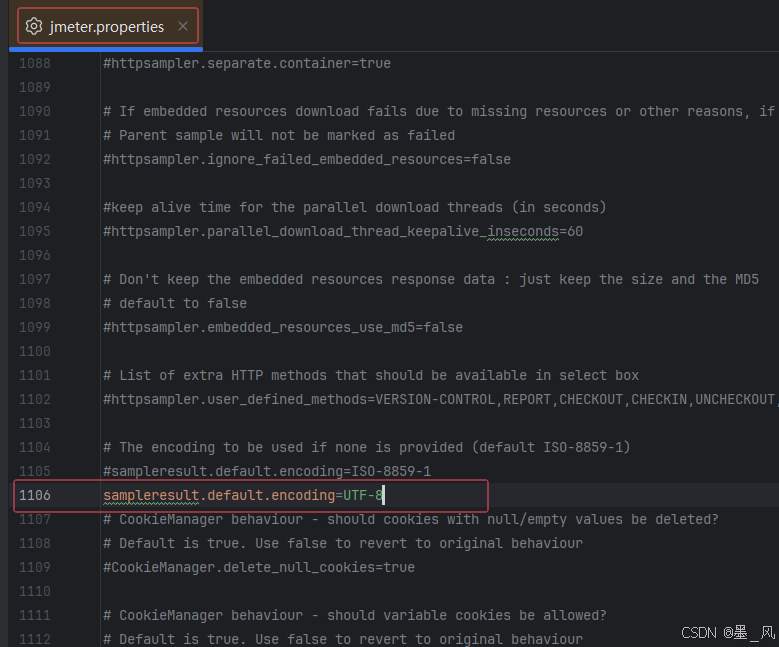Click the '# default to false' comment
Viewport: 779px width, 647px height.
coord(175,303)
